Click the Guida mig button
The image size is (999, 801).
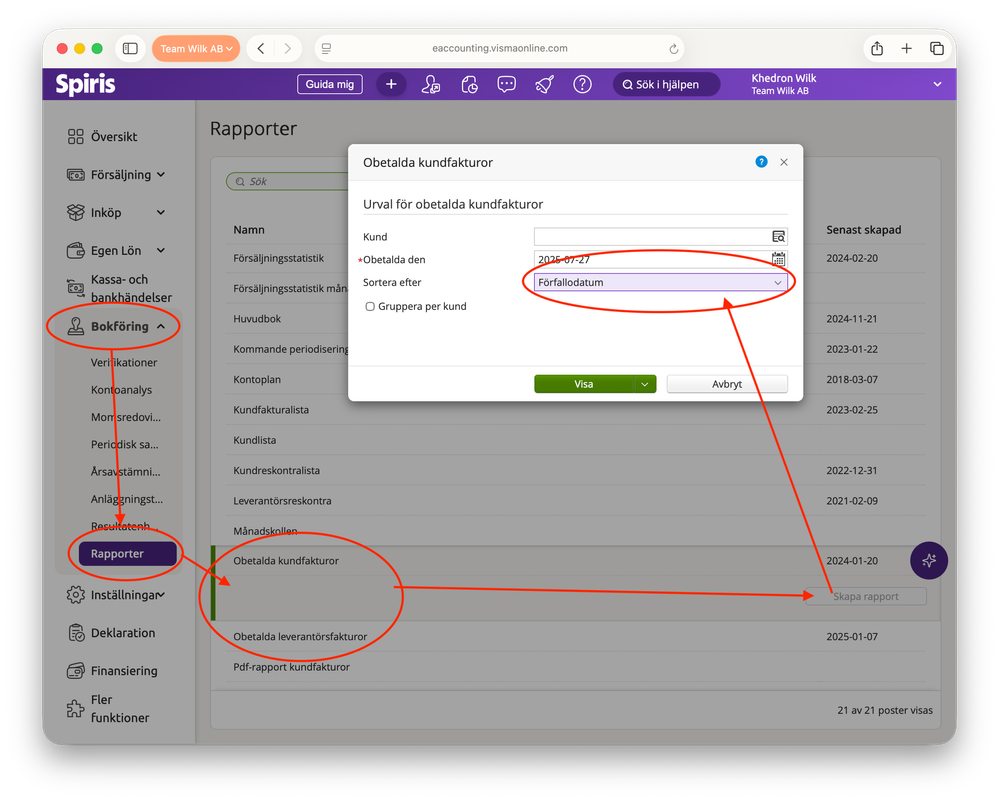[329, 84]
